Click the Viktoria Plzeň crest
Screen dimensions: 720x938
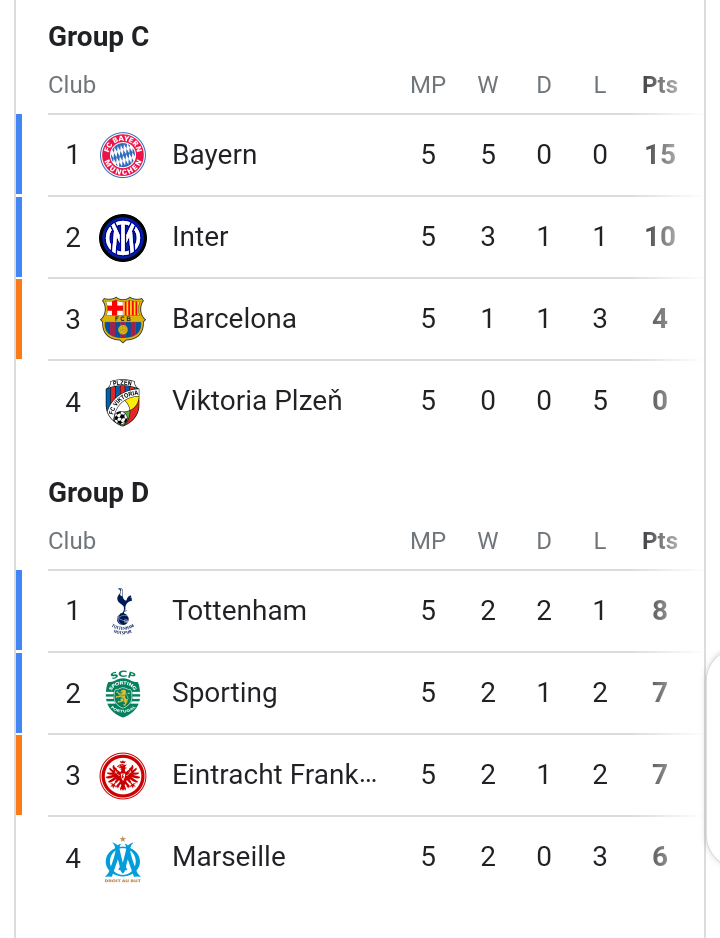pyautogui.click(x=123, y=402)
